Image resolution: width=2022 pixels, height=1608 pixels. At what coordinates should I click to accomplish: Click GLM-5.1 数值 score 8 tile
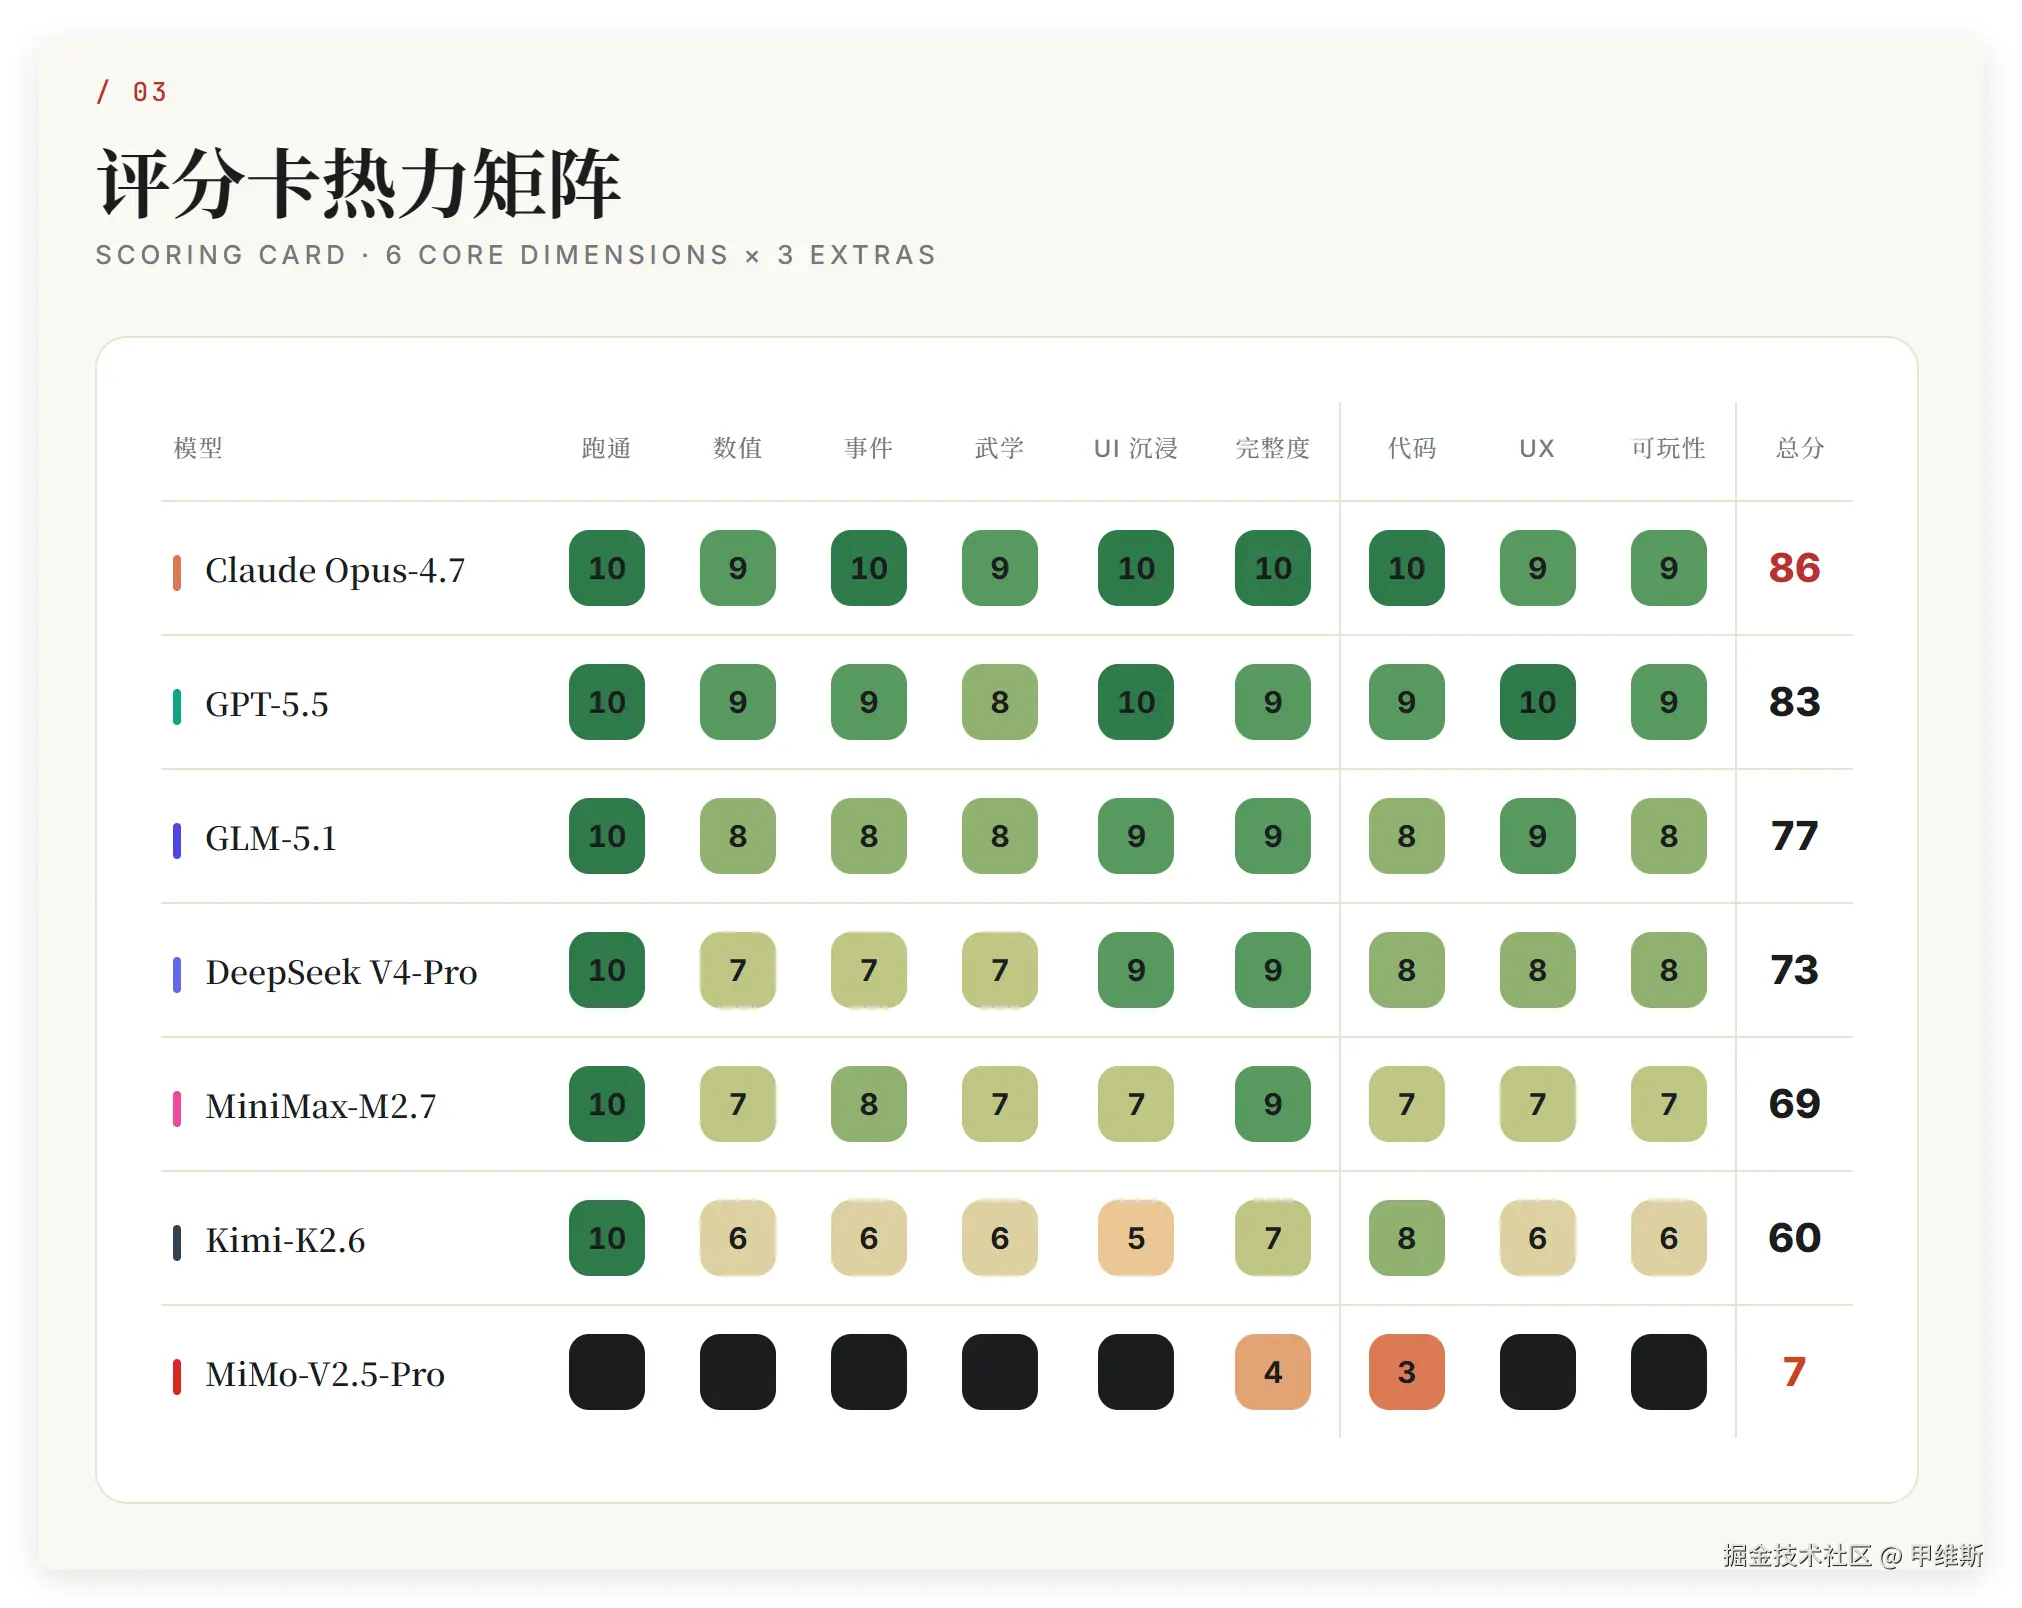click(x=738, y=836)
